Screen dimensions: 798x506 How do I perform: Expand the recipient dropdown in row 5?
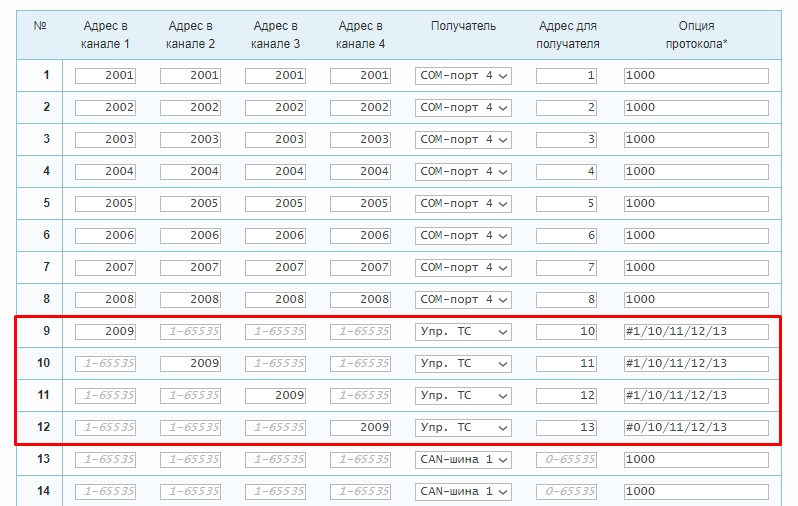(x=463, y=204)
